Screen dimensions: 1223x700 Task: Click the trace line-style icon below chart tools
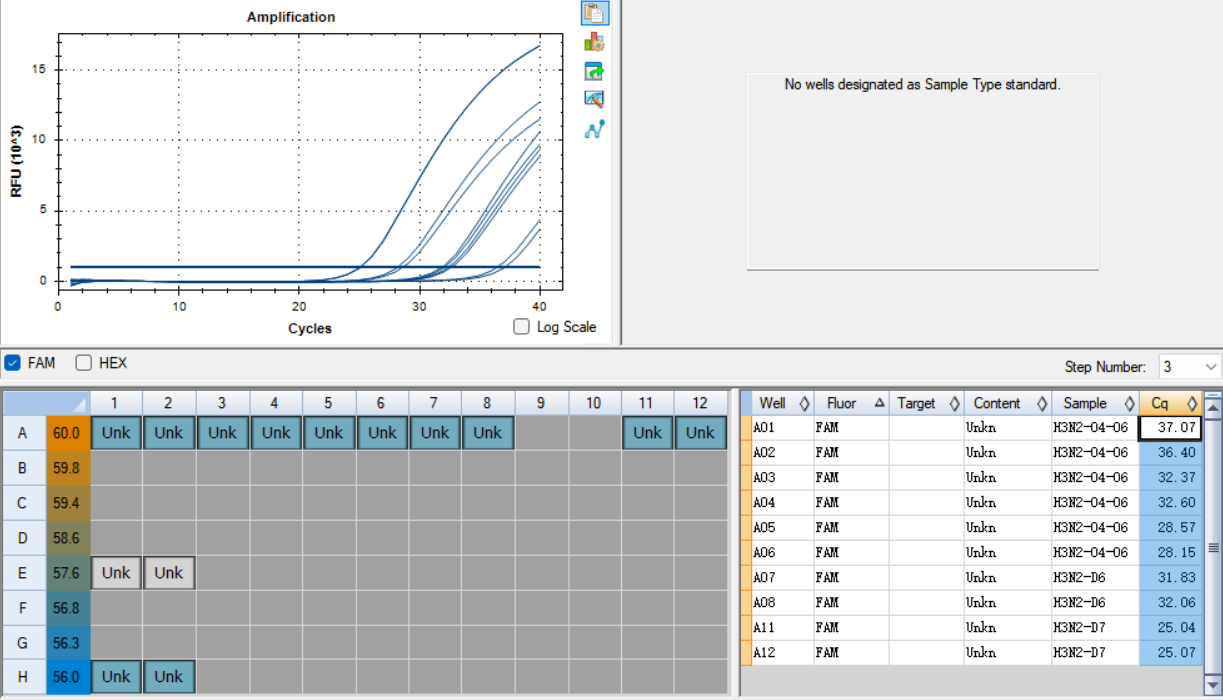[594, 129]
